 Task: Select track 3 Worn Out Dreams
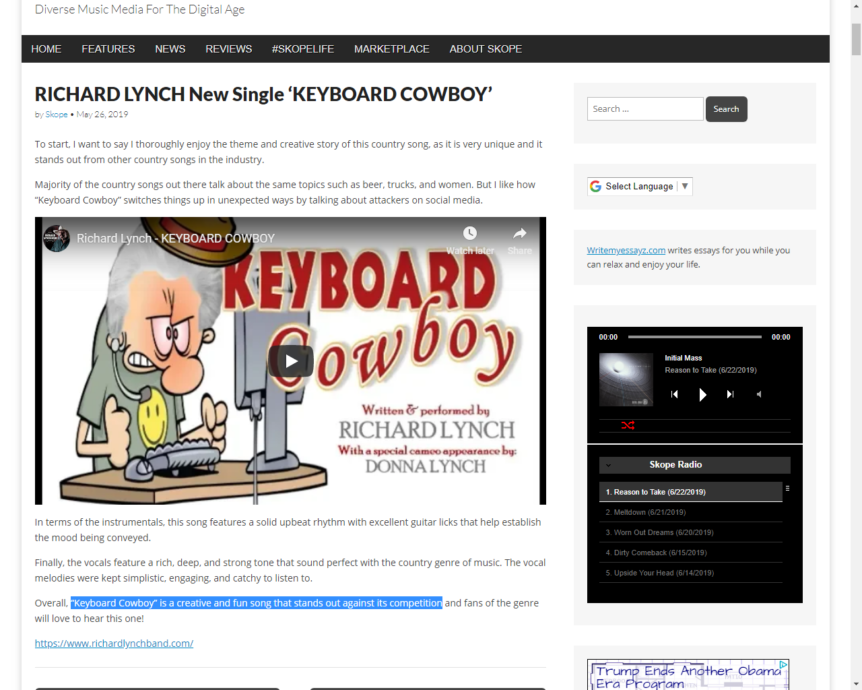pos(690,532)
